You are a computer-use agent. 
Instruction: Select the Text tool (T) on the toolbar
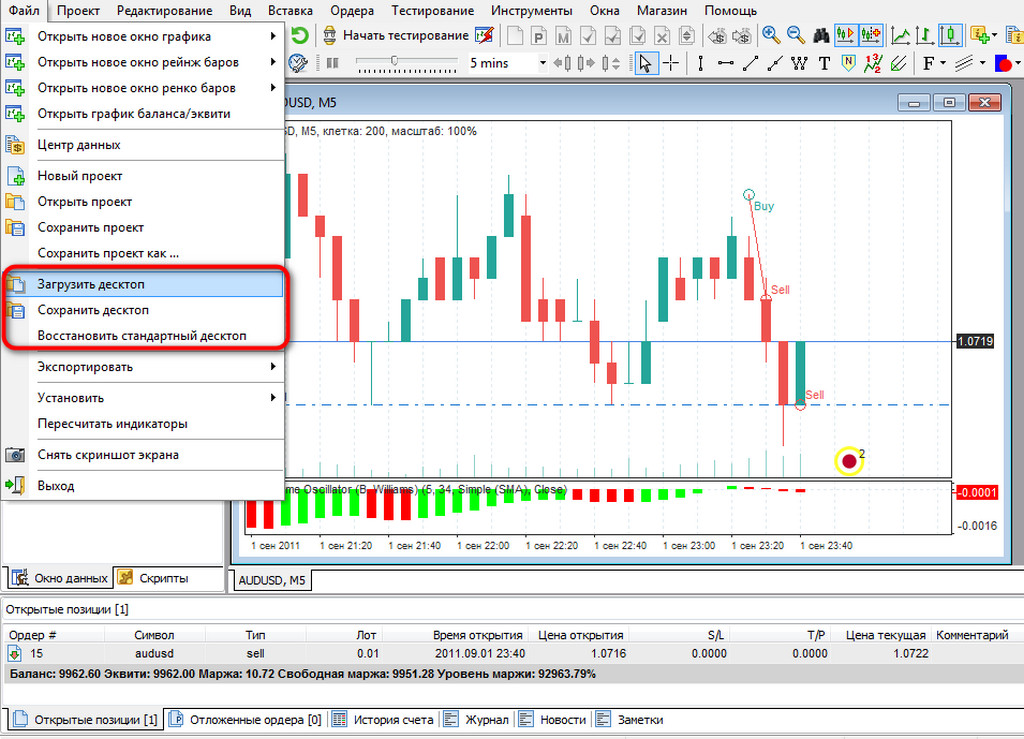point(823,62)
